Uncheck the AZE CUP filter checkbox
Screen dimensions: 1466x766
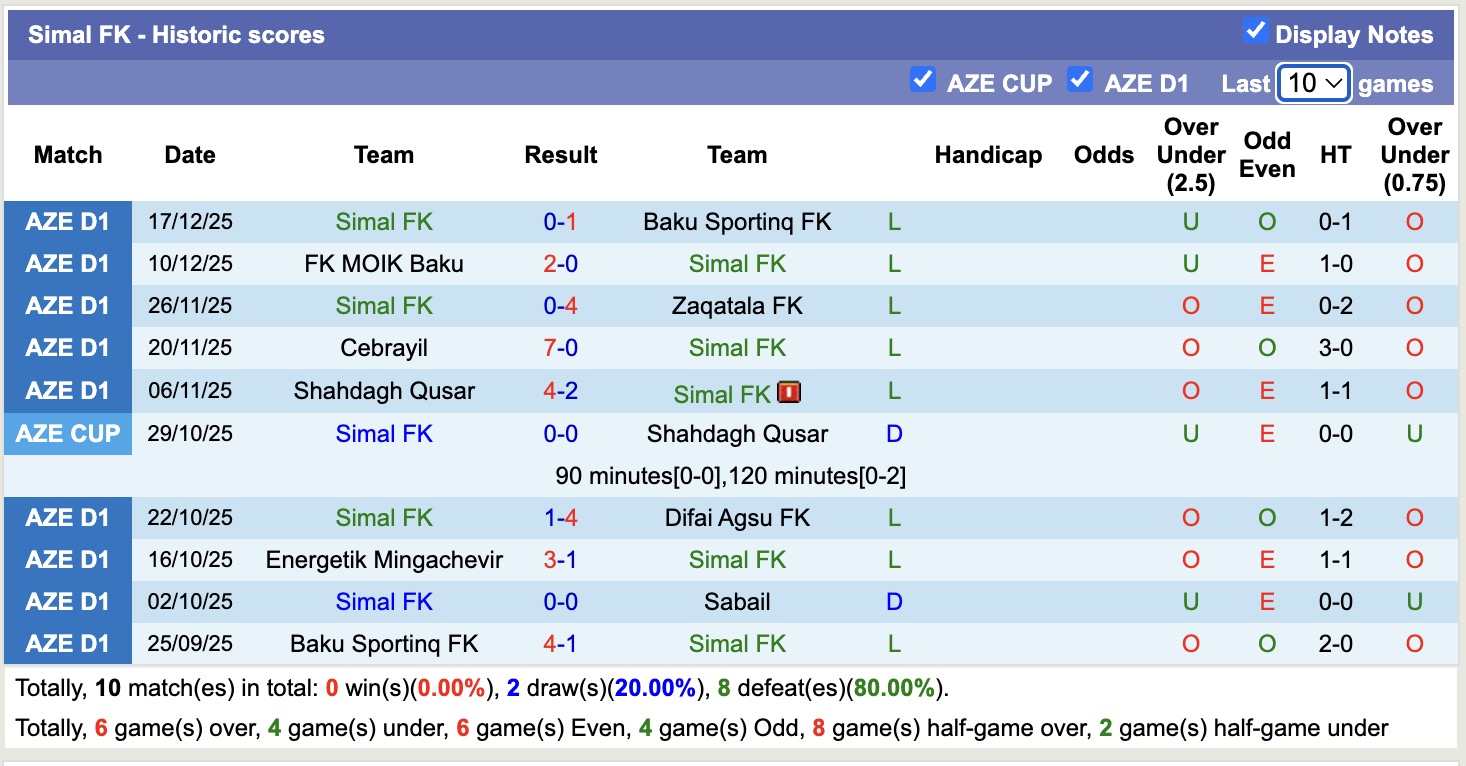coord(922,79)
